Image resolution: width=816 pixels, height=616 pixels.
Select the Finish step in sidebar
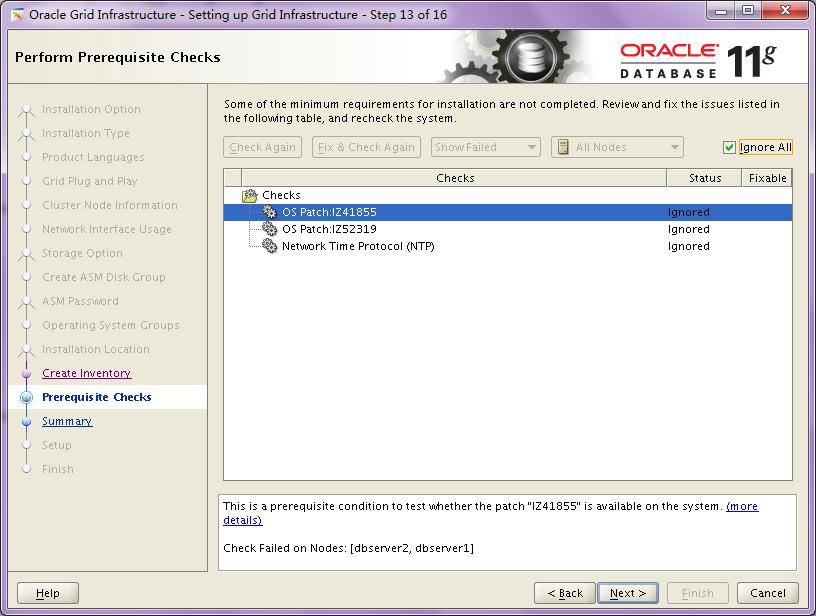58,469
